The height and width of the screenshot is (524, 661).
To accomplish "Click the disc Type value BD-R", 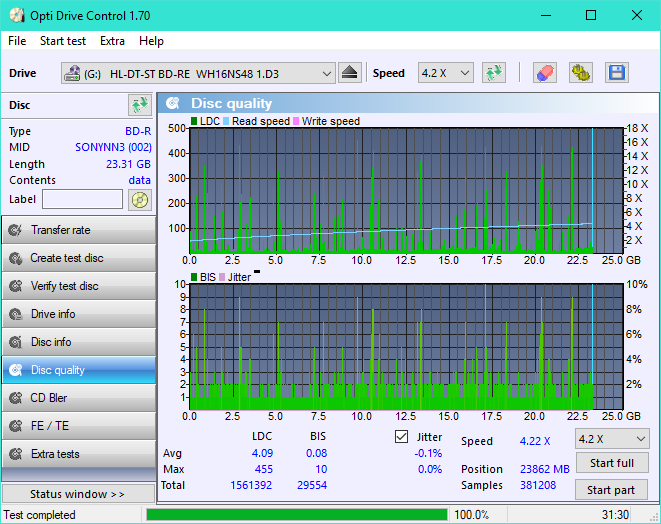I will click(x=138, y=131).
